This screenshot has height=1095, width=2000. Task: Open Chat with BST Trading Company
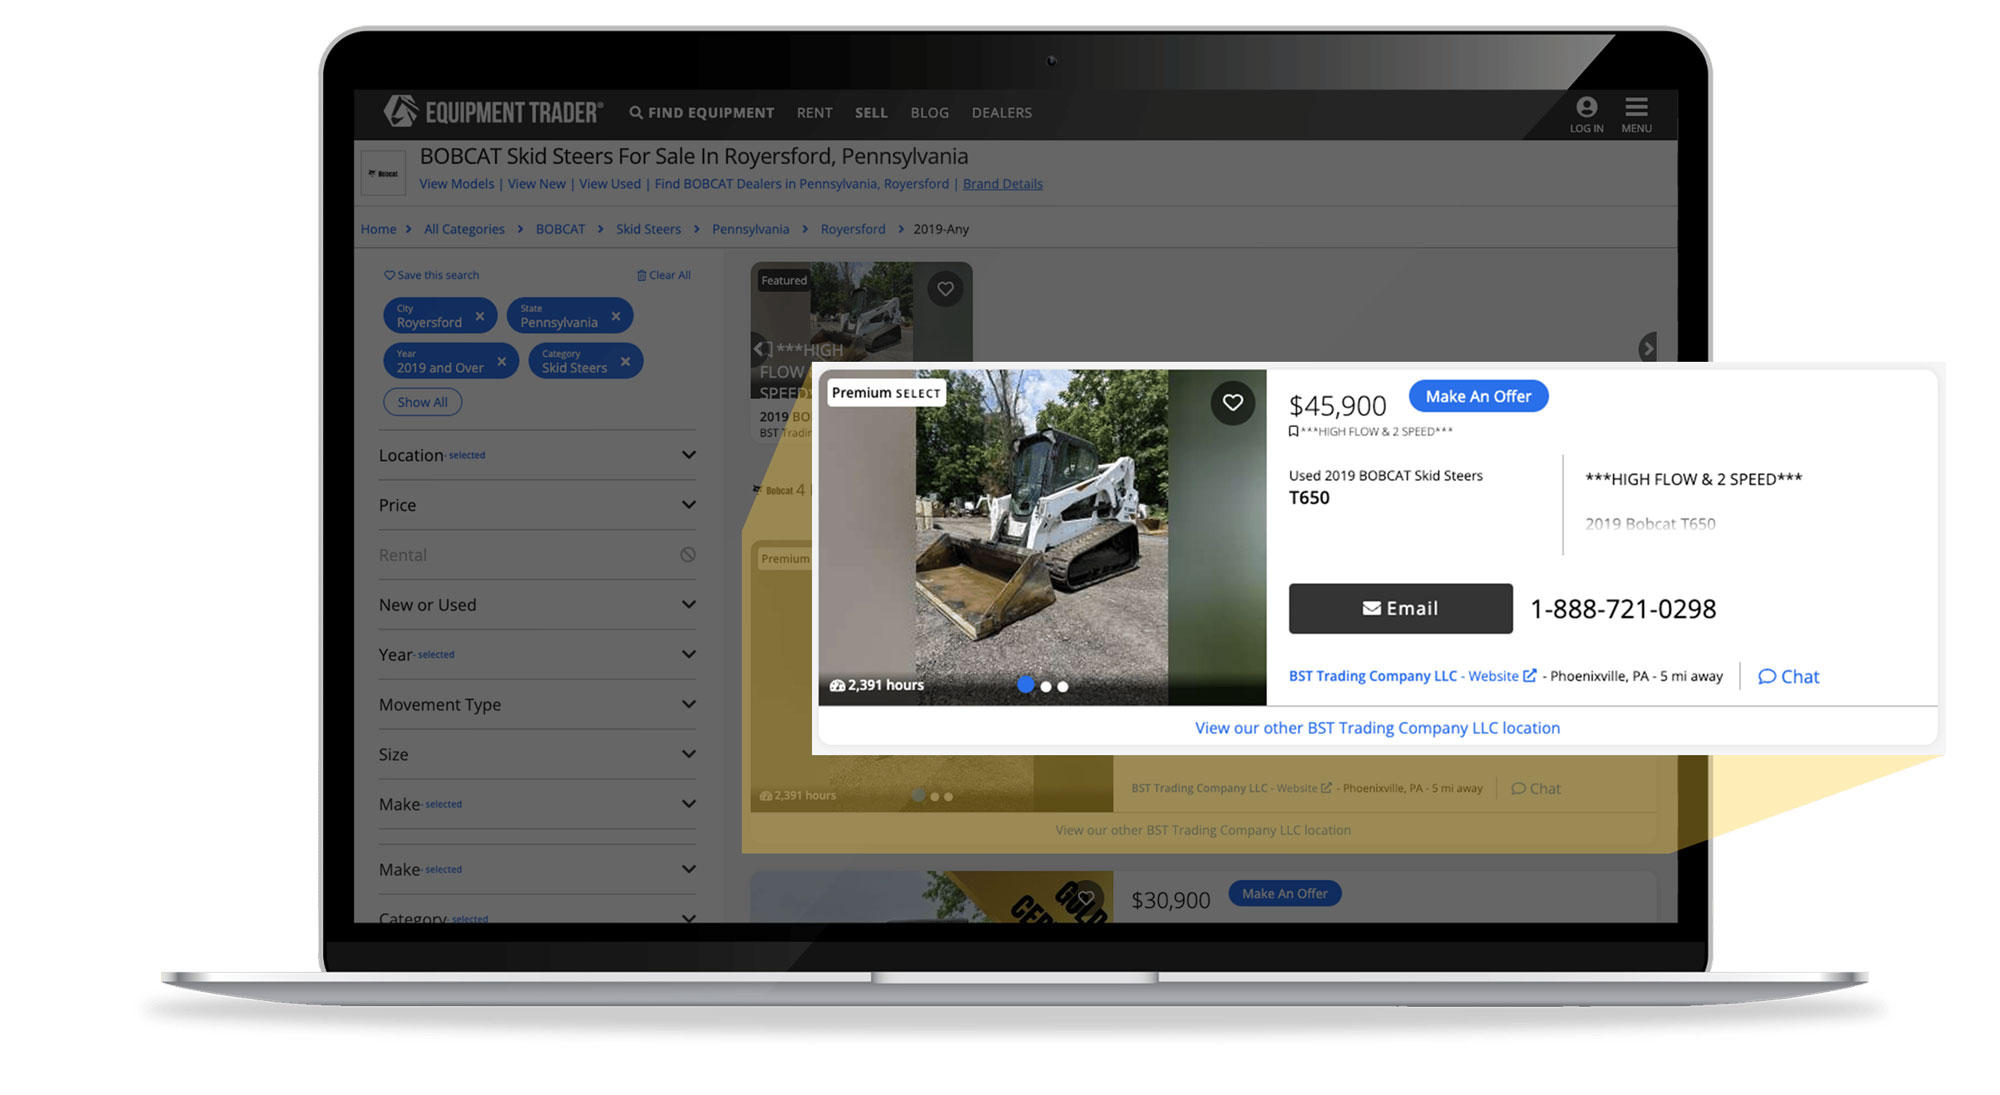pos(1788,677)
